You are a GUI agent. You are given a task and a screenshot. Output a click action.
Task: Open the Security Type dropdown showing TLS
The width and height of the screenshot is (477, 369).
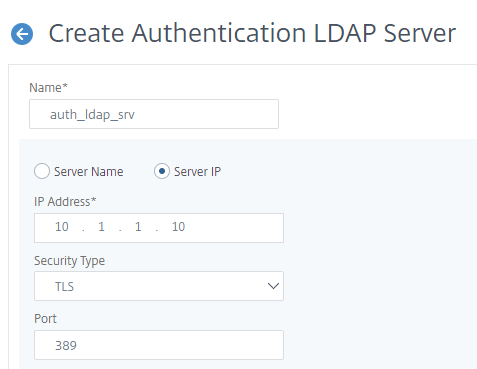coord(159,286)
